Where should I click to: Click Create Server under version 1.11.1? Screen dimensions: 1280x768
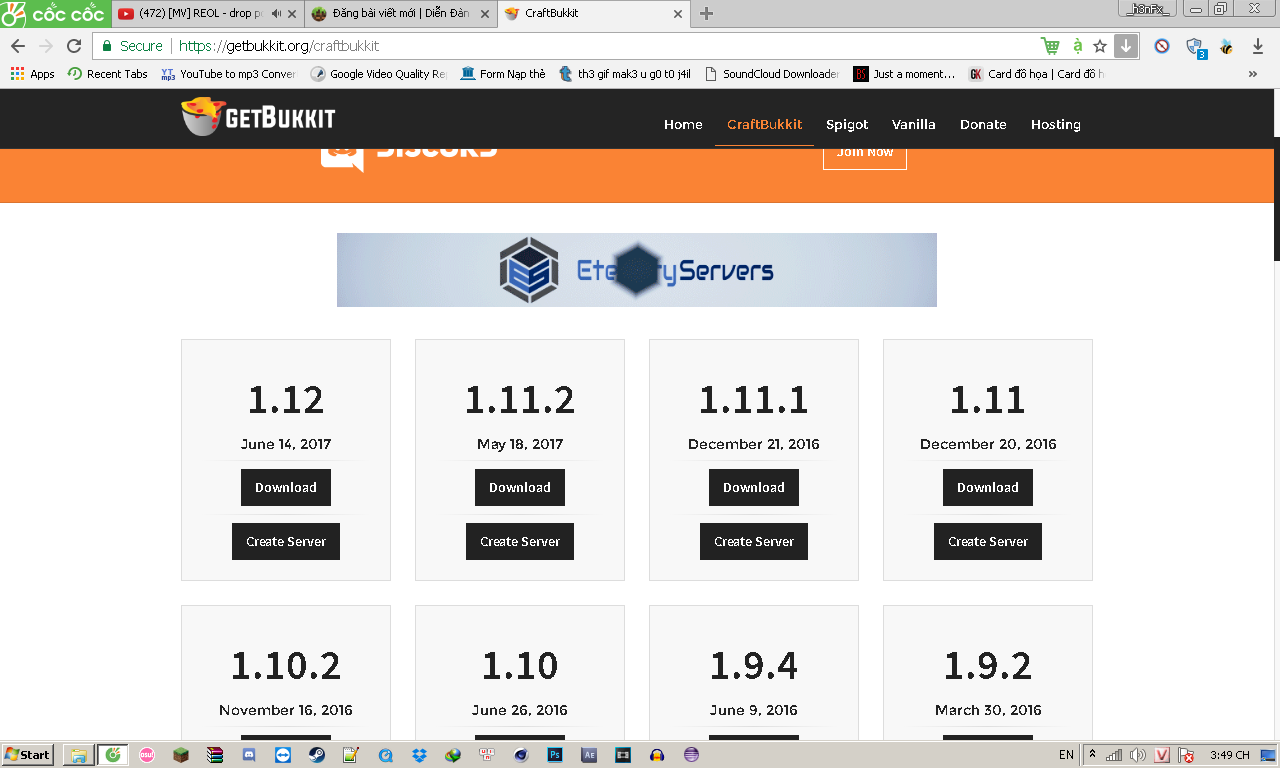(x=754, y=541)
